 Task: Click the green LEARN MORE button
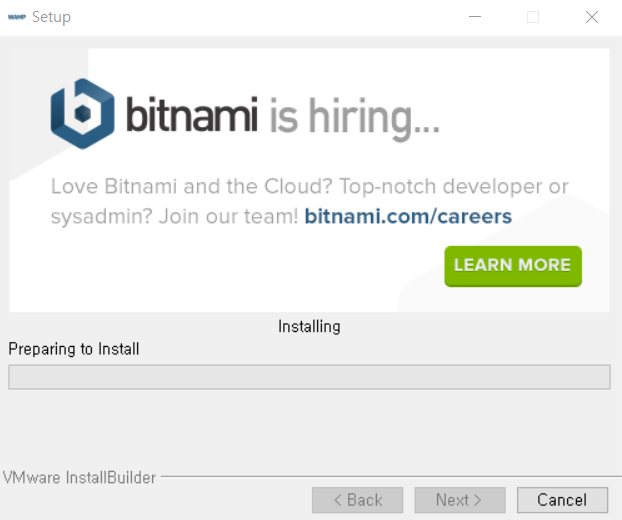click(x=513, y=266)
